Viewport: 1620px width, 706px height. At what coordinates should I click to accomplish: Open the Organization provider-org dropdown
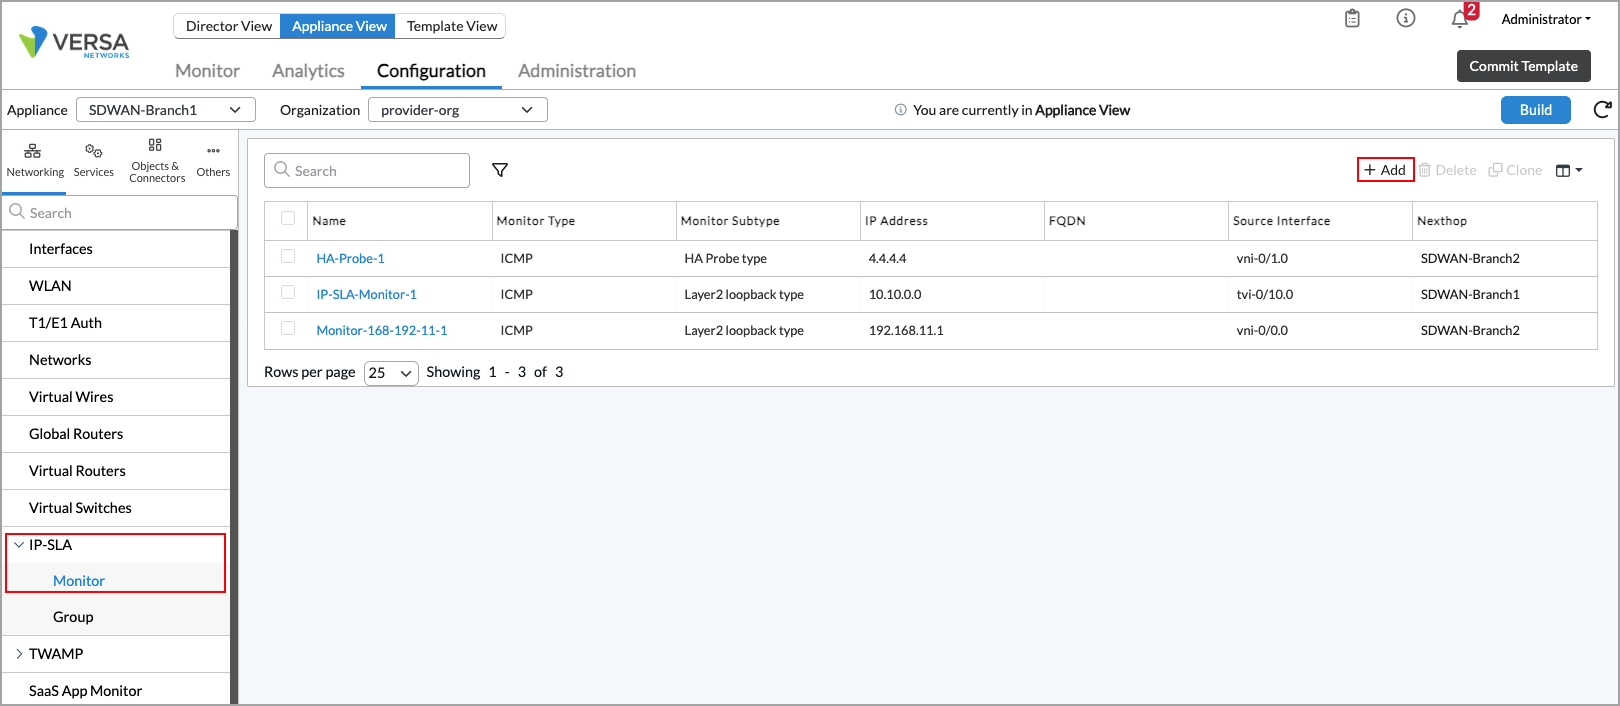pyautogui.click(x=458, y=110)
